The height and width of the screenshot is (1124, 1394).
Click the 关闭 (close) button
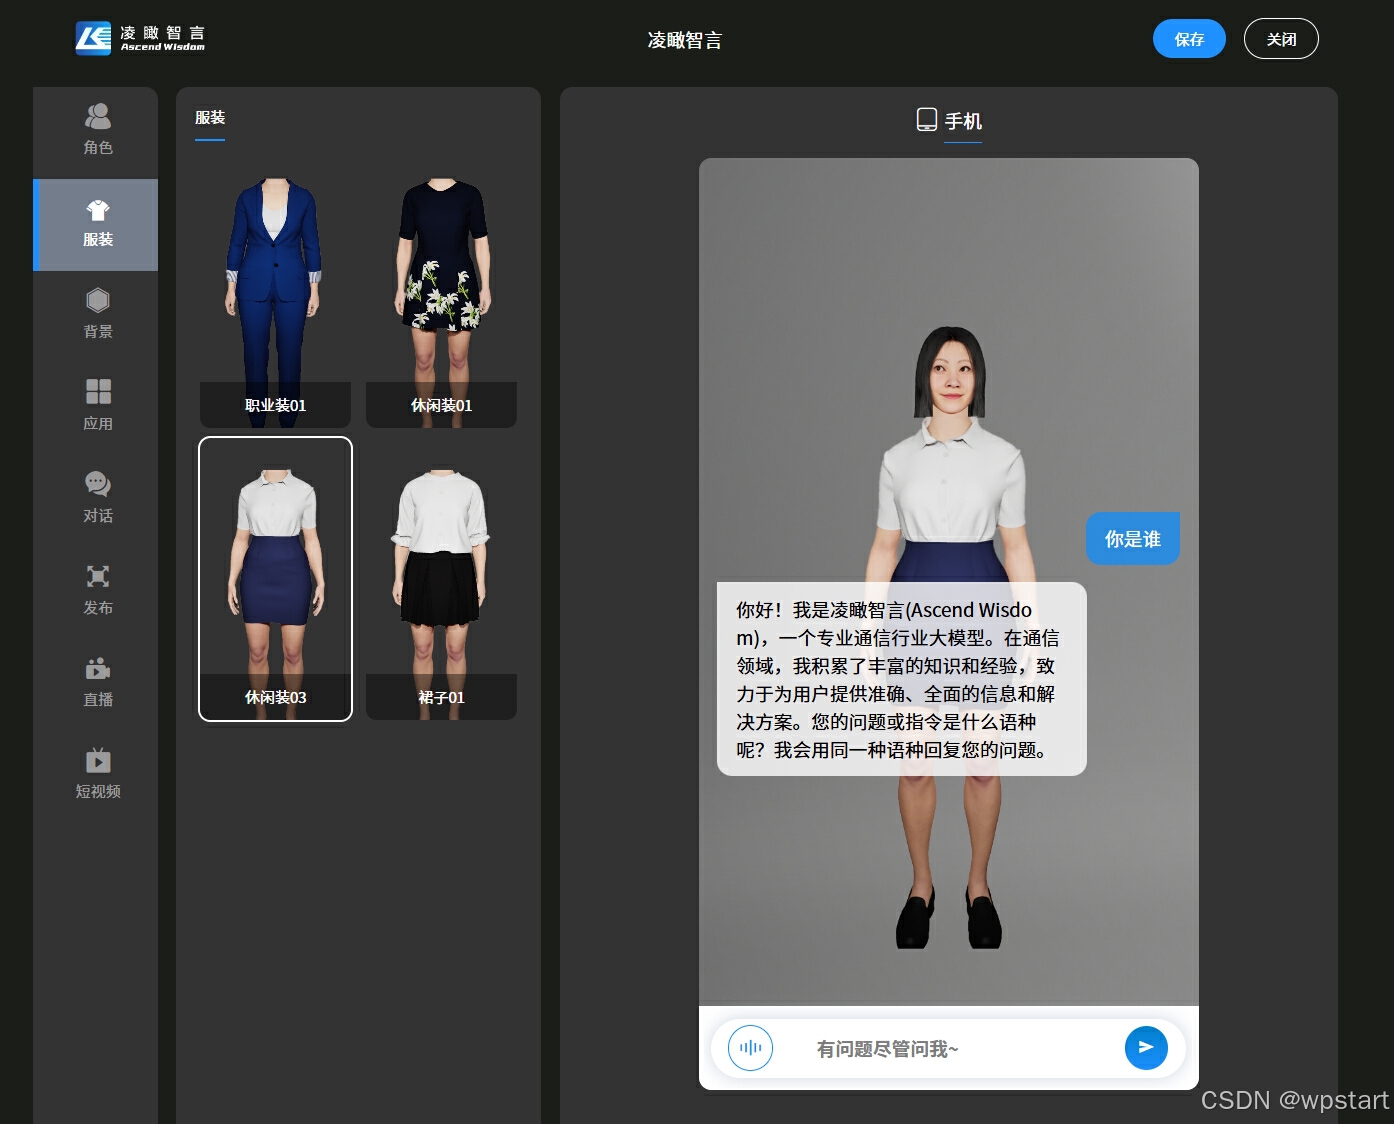pyautogui.click(x=1281, y=39)
